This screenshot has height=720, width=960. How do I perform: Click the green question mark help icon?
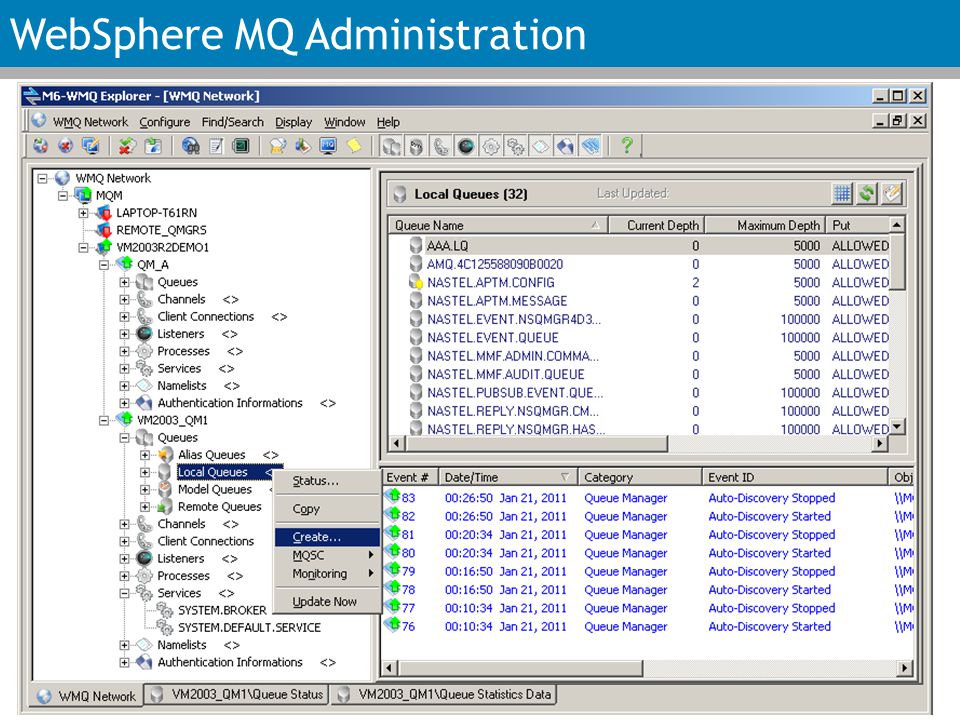[626, 146]
